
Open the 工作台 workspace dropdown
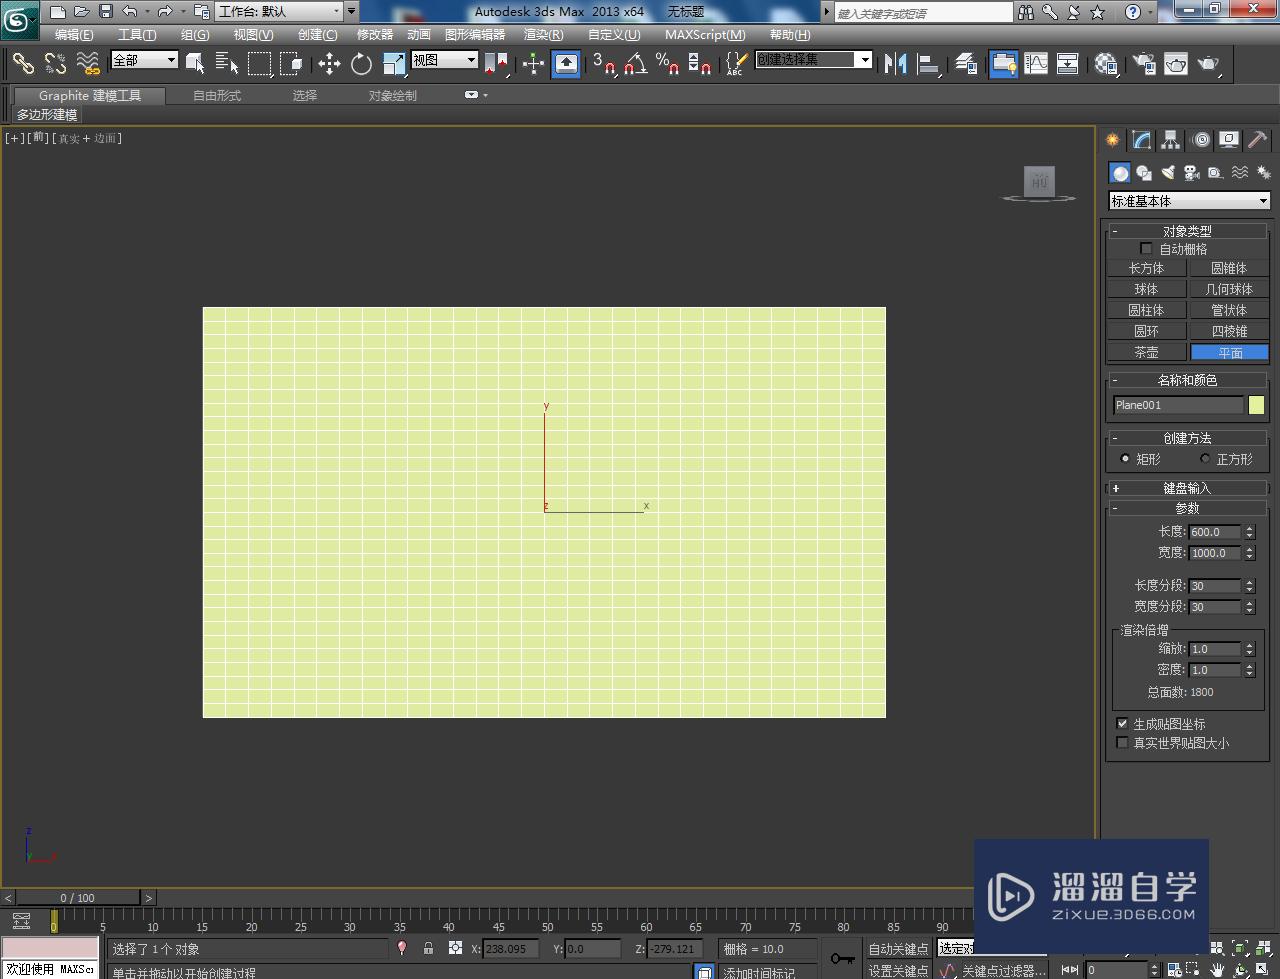280,12
